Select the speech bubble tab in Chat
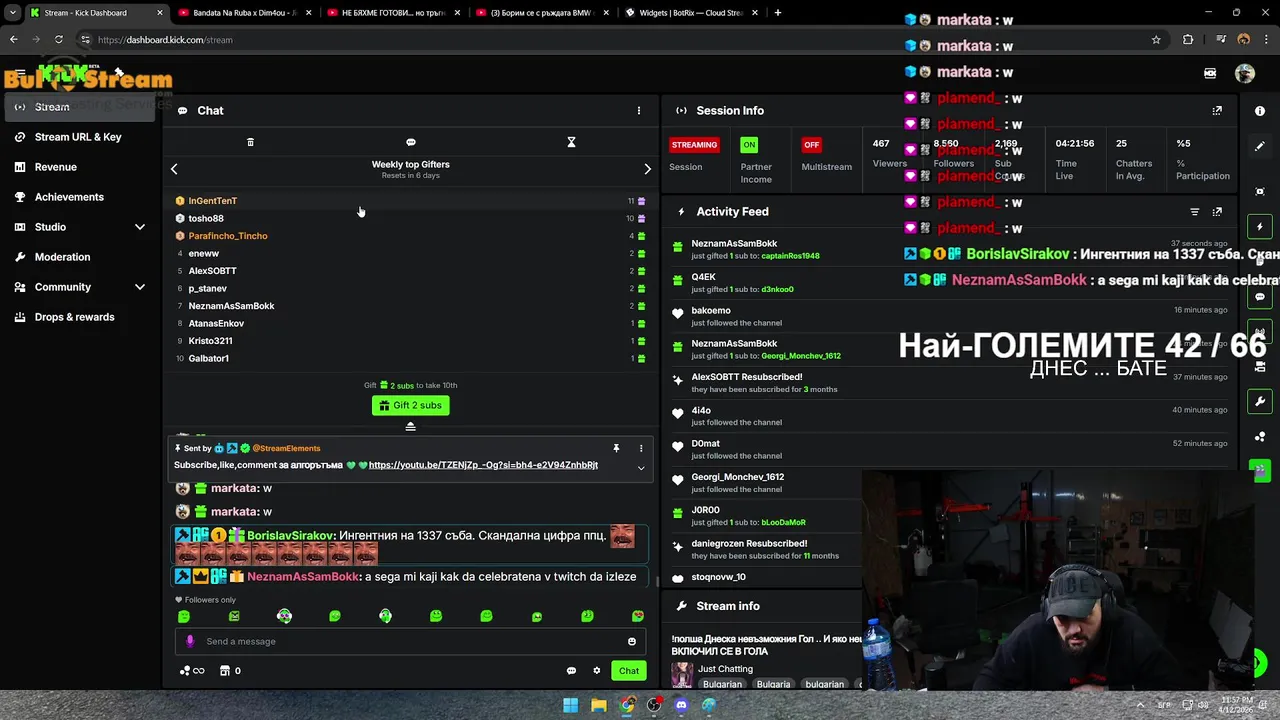This screenshot has width=1280, height=720. (411, 142)
